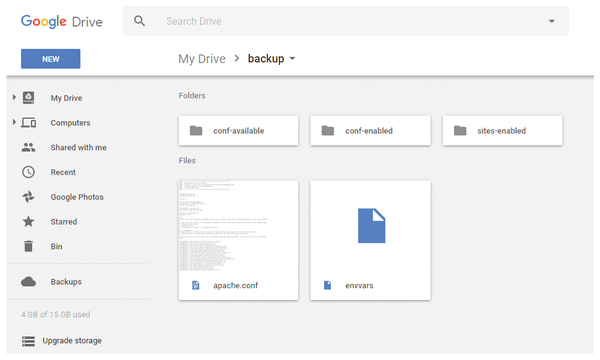The image size is (600, 360).
Task: Open Shared with me
Action: (78, 148)
